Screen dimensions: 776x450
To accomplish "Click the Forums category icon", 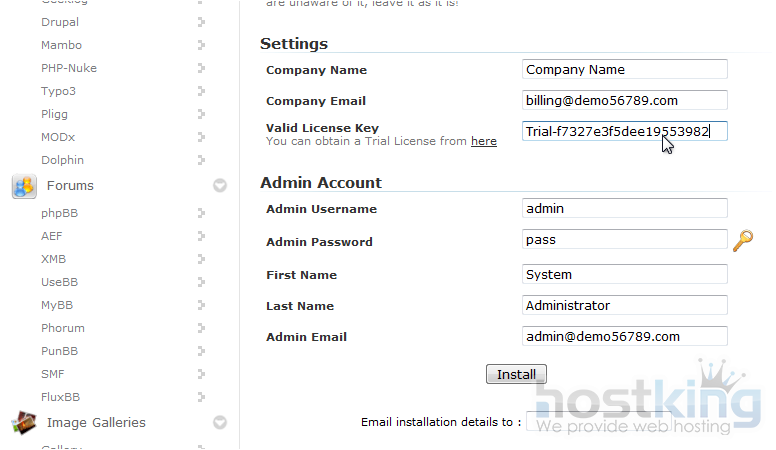I will click(x=24, y=185).
